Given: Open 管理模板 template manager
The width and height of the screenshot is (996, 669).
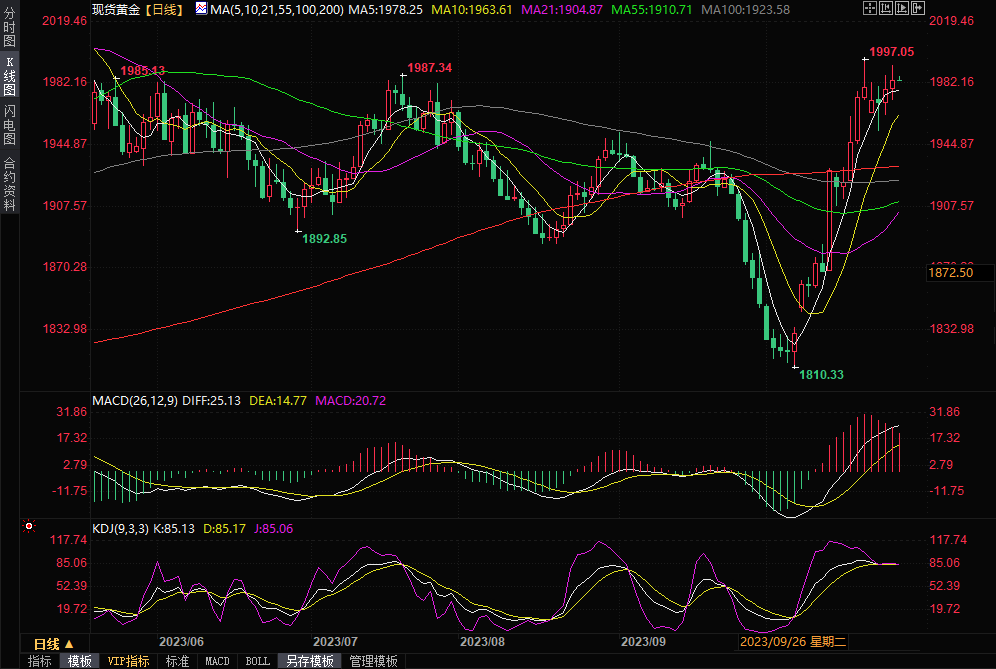Looking at the screenshot, I should 373,661.
